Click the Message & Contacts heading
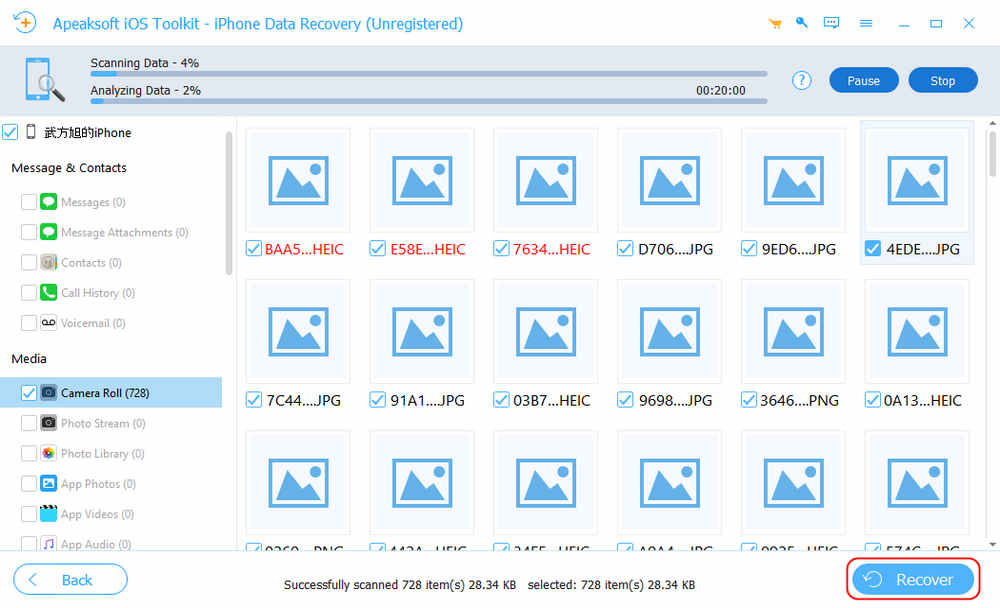Screen dimensions: 1000x608 click(x=69, y=168)
